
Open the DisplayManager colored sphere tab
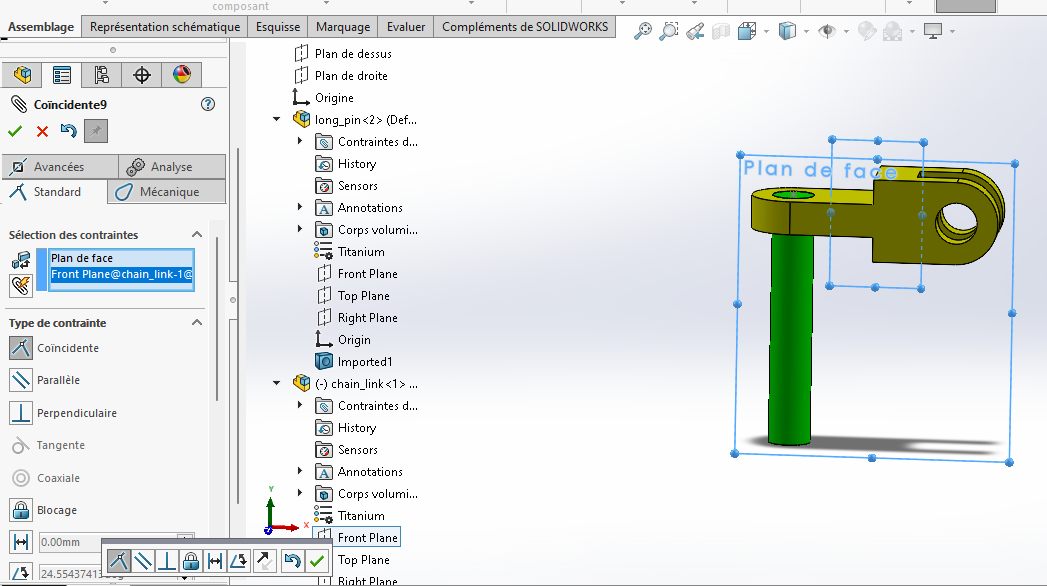181,75
